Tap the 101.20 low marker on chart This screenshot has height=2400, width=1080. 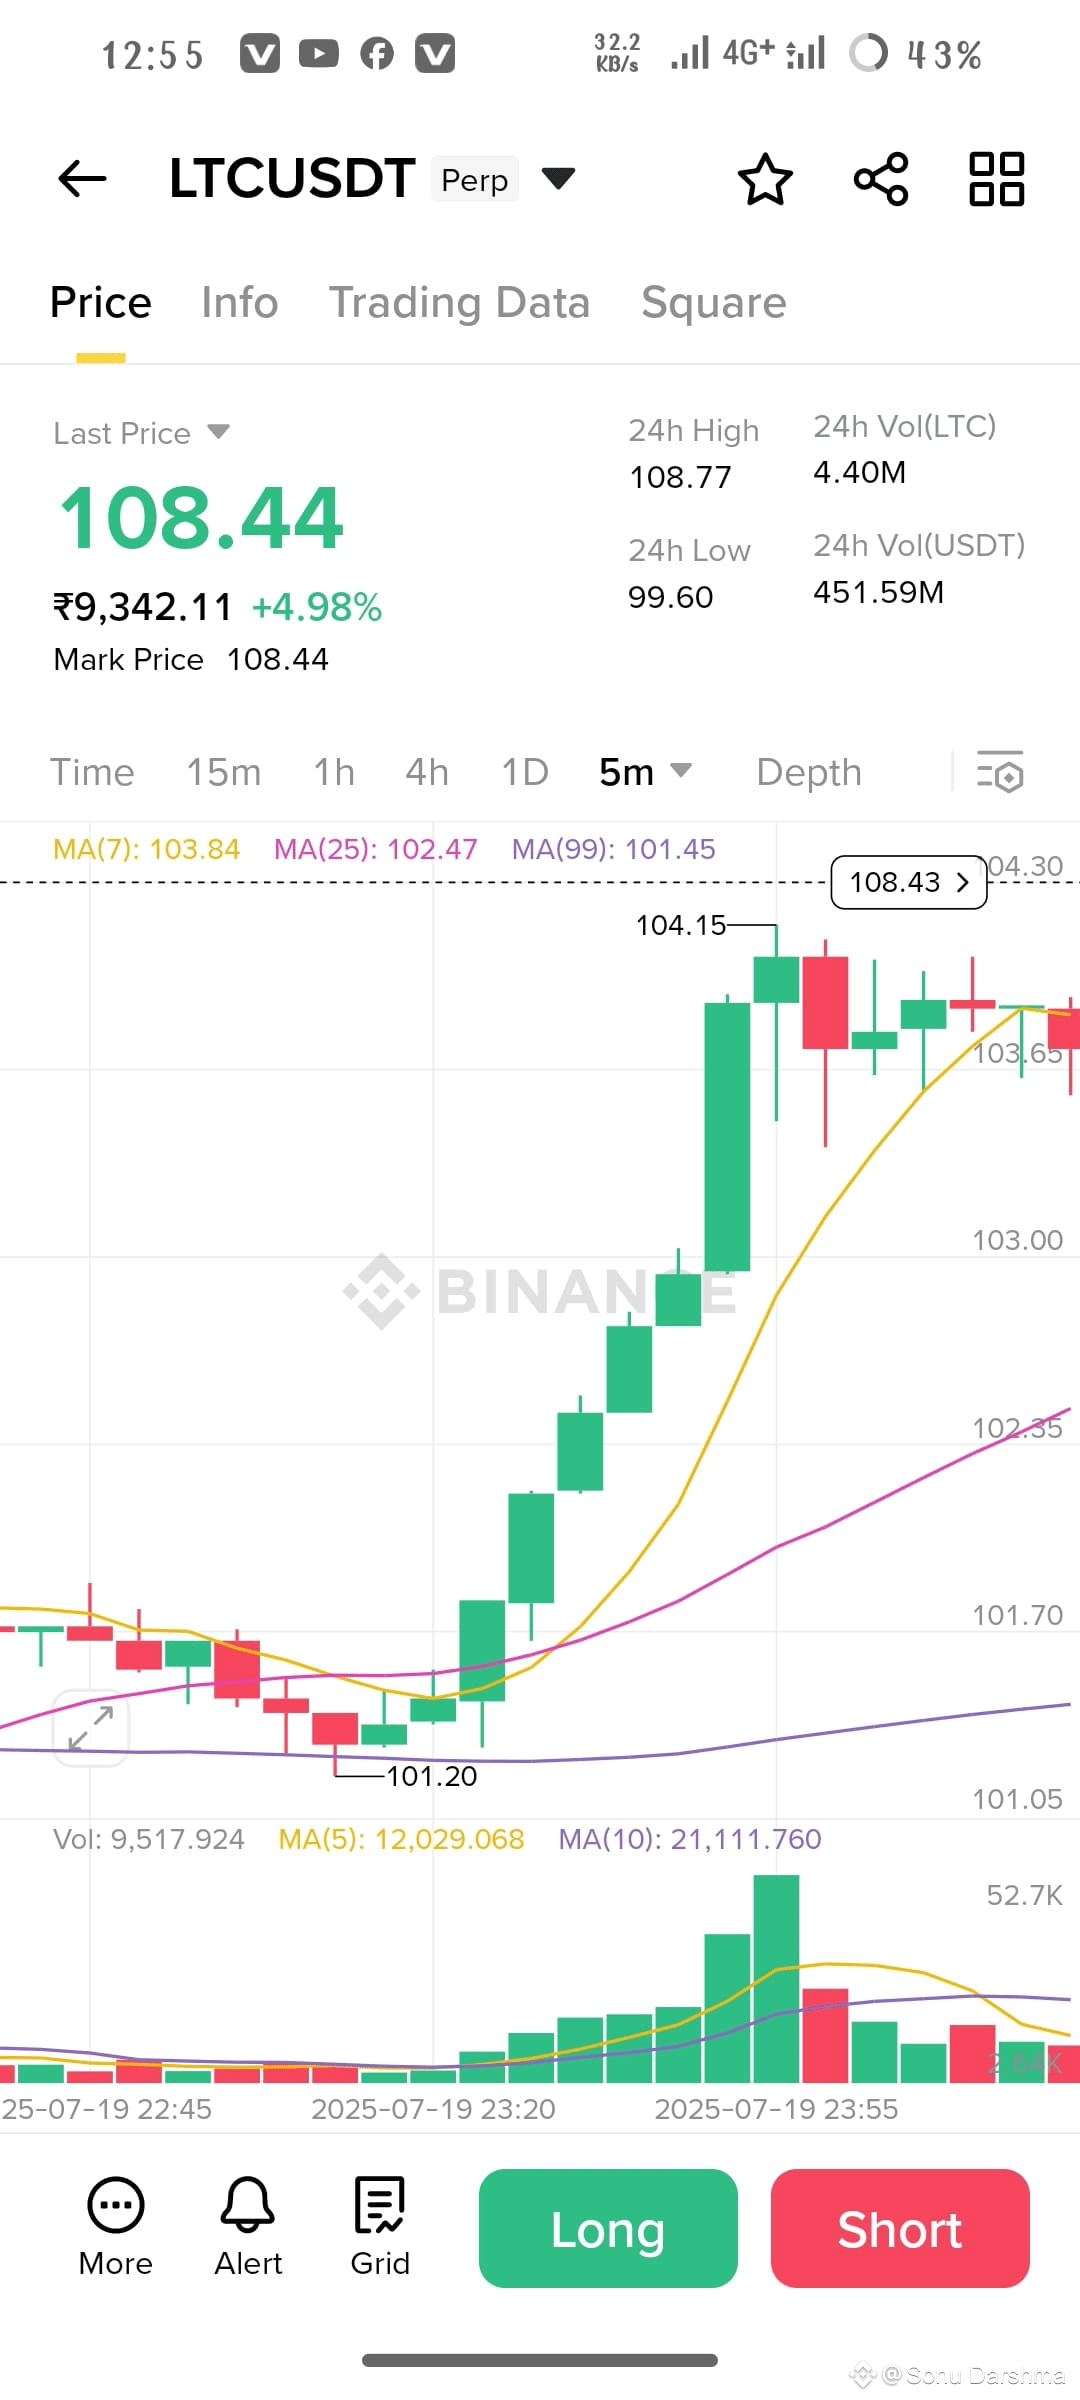click(x=432, y=1776)
